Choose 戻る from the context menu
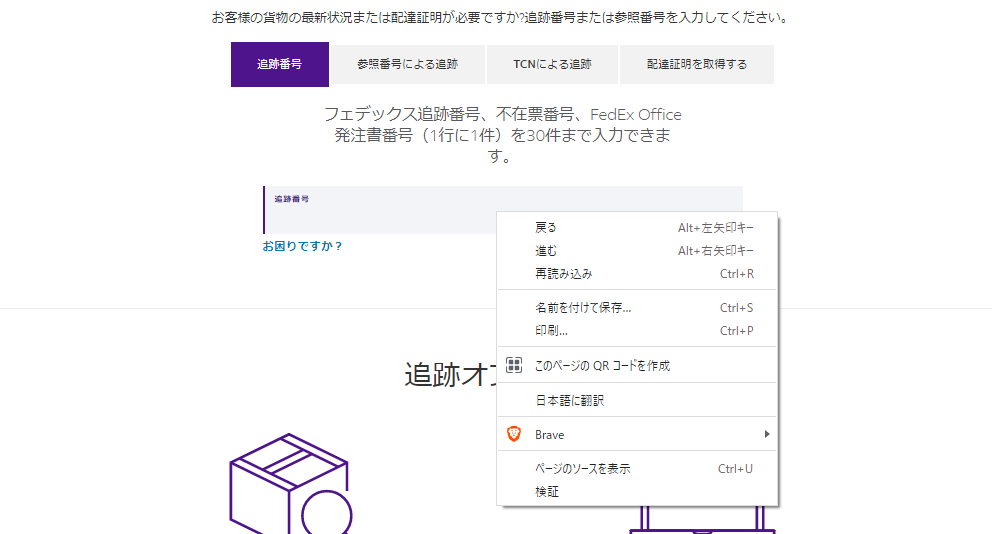Viewport: 992px width, 534px height. tap(546, 227)
